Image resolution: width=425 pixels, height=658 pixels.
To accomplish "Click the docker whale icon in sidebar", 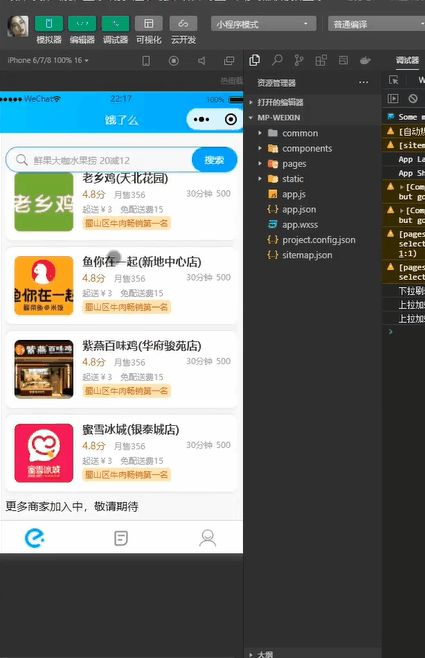I will pyautogui.click(x=365, y=60).
